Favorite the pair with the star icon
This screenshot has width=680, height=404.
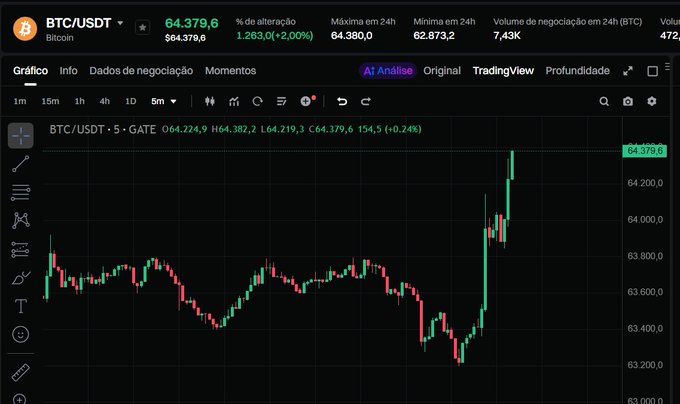tap(142, 28)
